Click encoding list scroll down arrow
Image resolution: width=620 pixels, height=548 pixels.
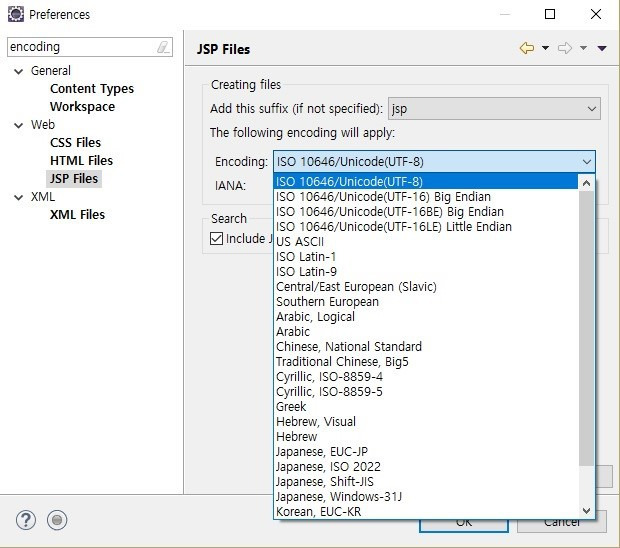[x=586, y=510]
